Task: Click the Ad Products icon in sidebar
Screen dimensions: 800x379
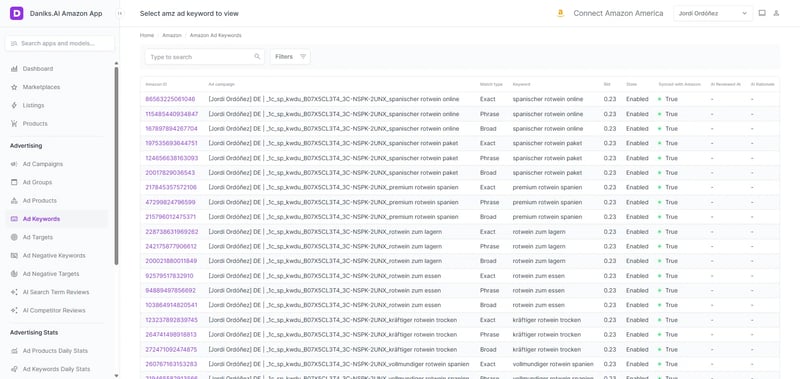Action: pyautogui.click(x=14, y=200)
